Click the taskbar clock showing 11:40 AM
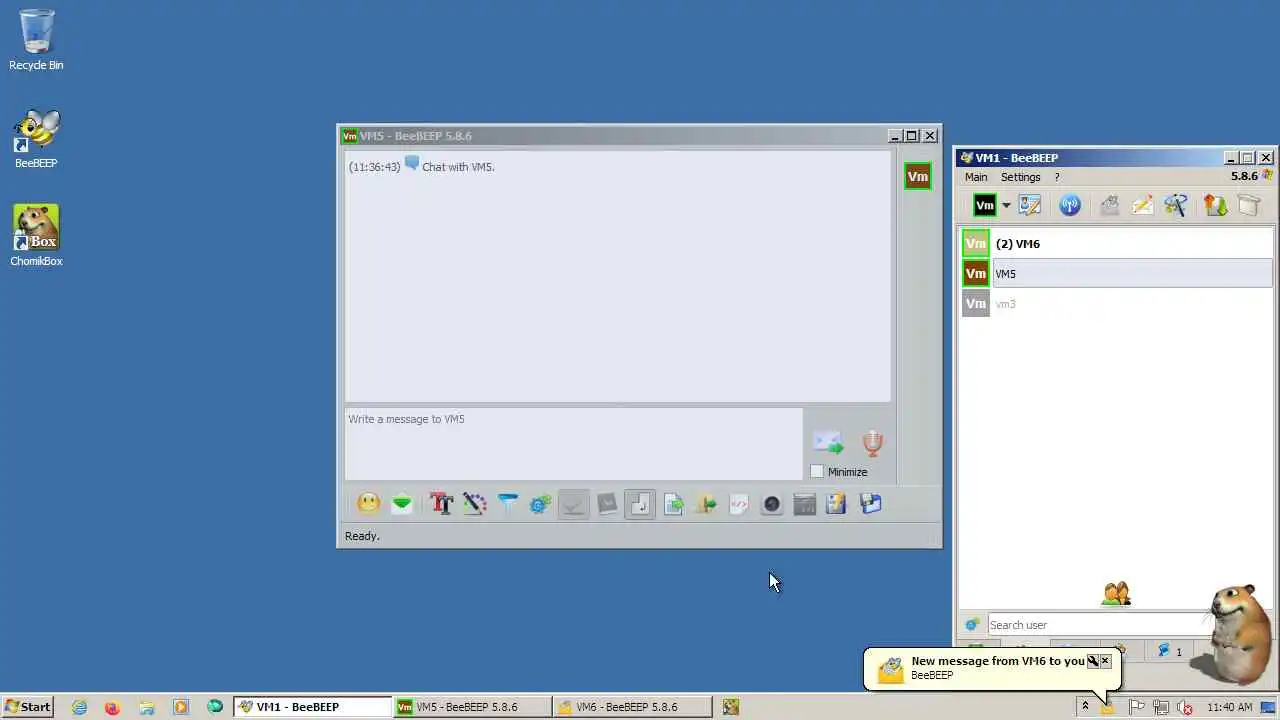The height and width of the screenshot is (720, 1280). (x=1229, y=707)
